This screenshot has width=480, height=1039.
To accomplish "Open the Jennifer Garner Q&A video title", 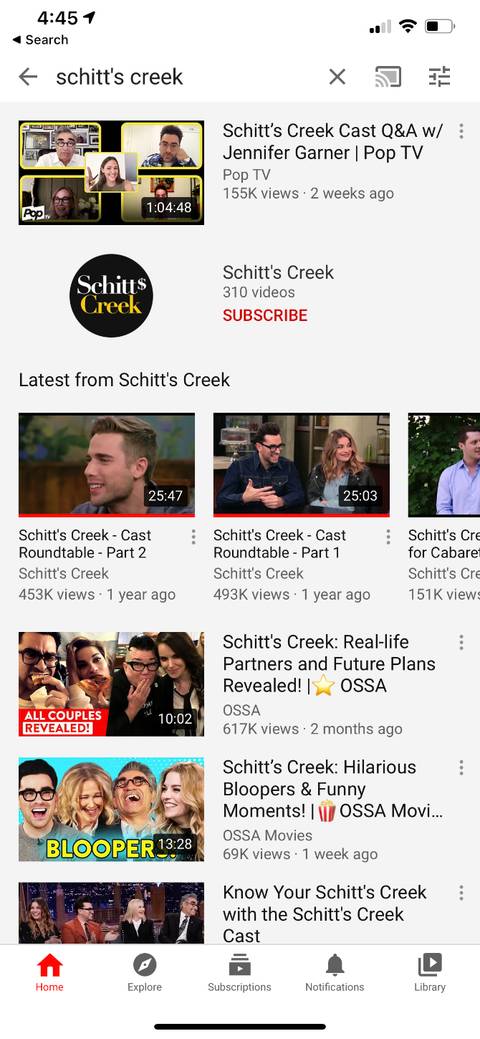I will 333,142.
